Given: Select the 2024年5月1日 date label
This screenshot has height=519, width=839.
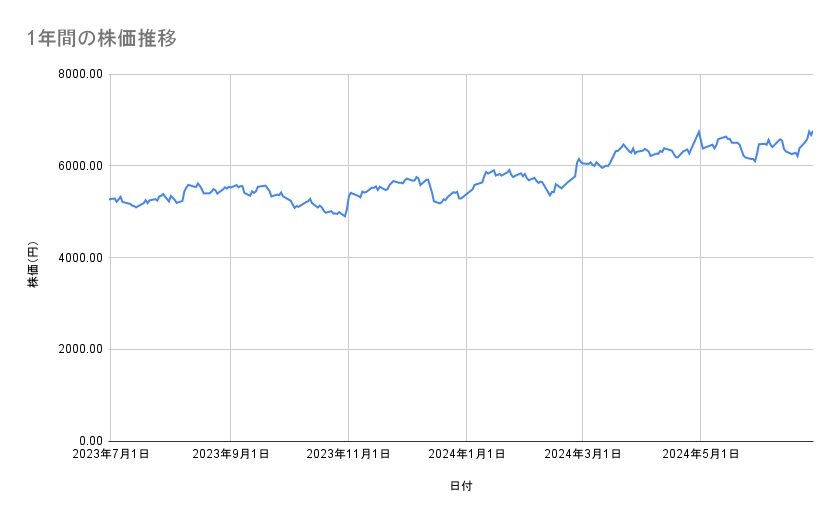Looking at the screenshot, I should 700,454.
